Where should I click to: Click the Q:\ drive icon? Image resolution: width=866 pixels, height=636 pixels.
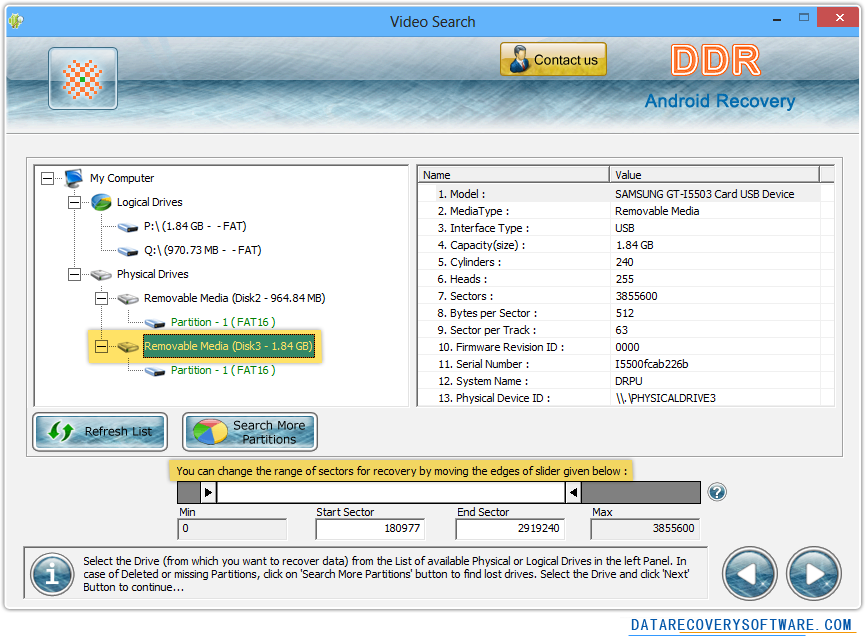coord(128,251)
